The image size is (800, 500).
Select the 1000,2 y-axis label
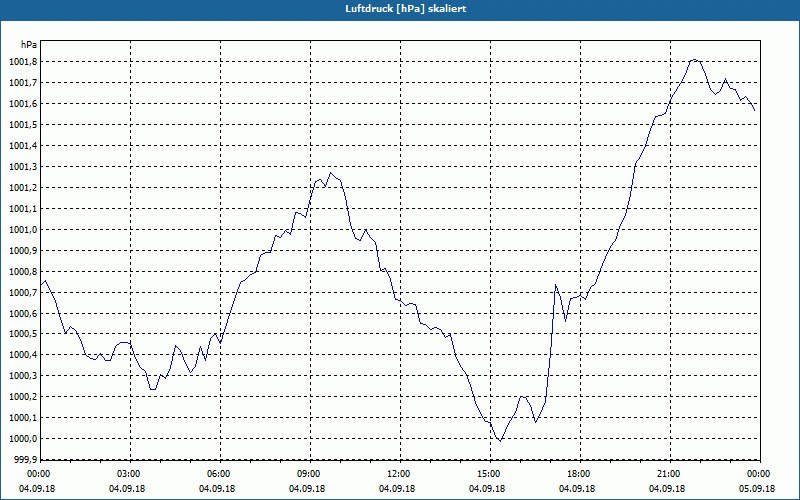[x=23, y=397]
